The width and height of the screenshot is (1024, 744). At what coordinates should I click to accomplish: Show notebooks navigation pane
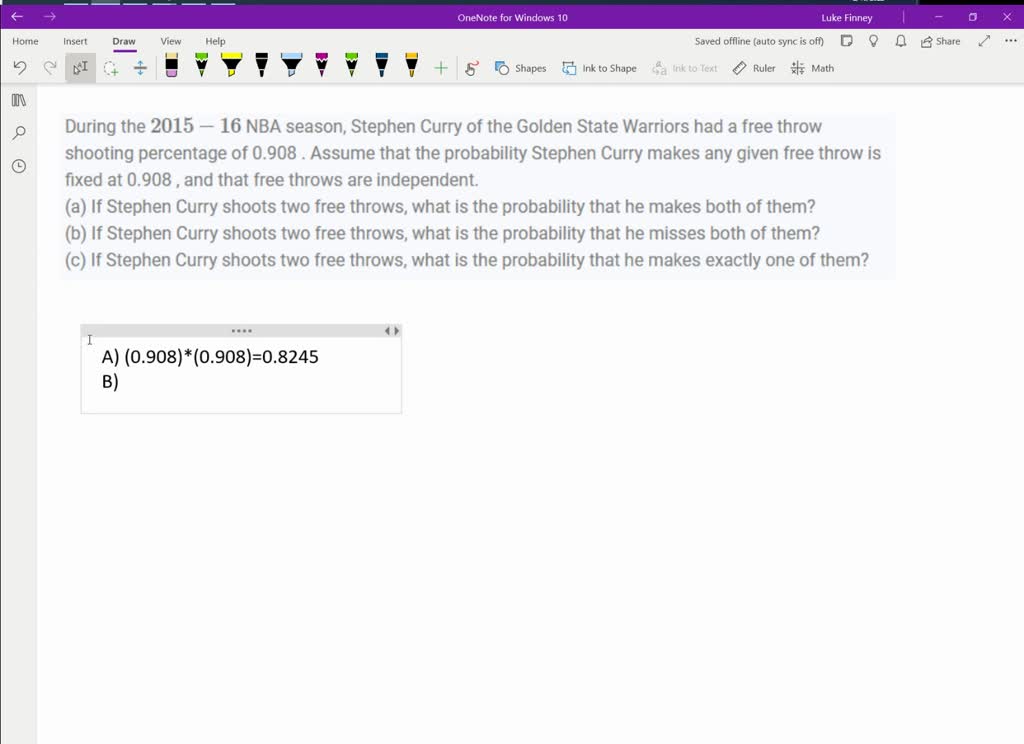coord(19,100)
